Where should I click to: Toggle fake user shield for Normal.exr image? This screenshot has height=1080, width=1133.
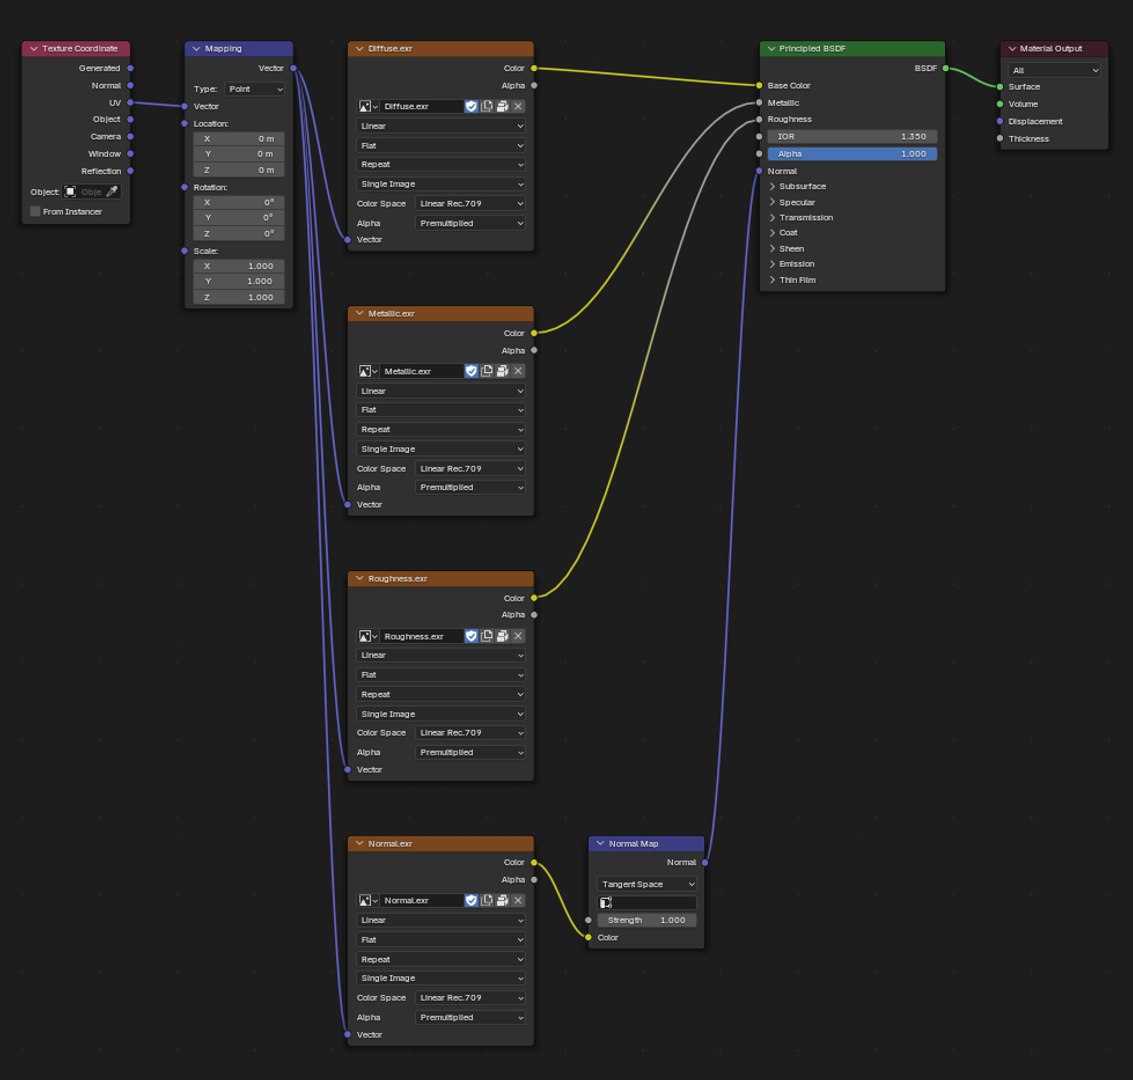(x=471, y=901)
